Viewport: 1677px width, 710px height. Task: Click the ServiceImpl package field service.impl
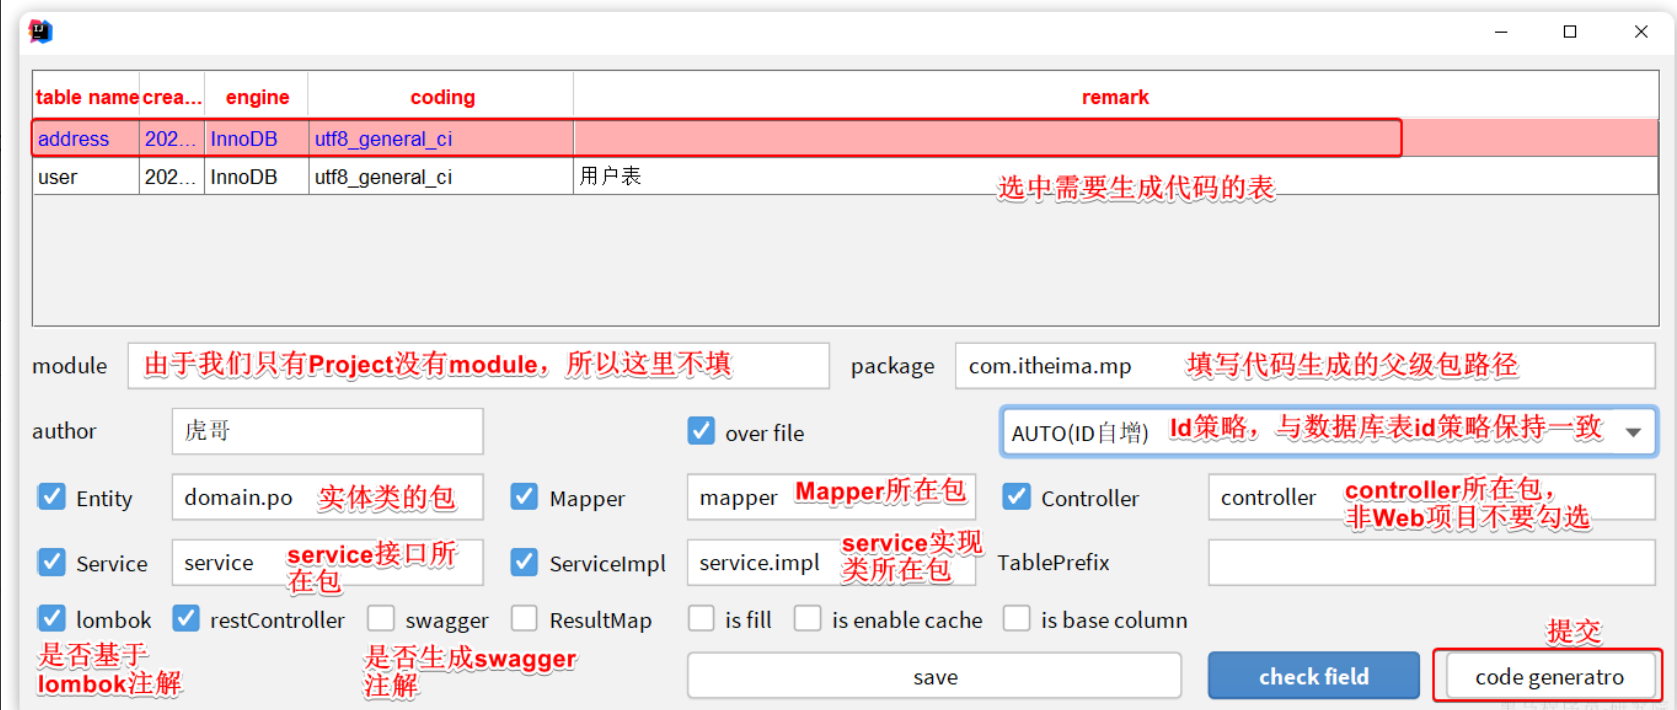click(831, 562)
